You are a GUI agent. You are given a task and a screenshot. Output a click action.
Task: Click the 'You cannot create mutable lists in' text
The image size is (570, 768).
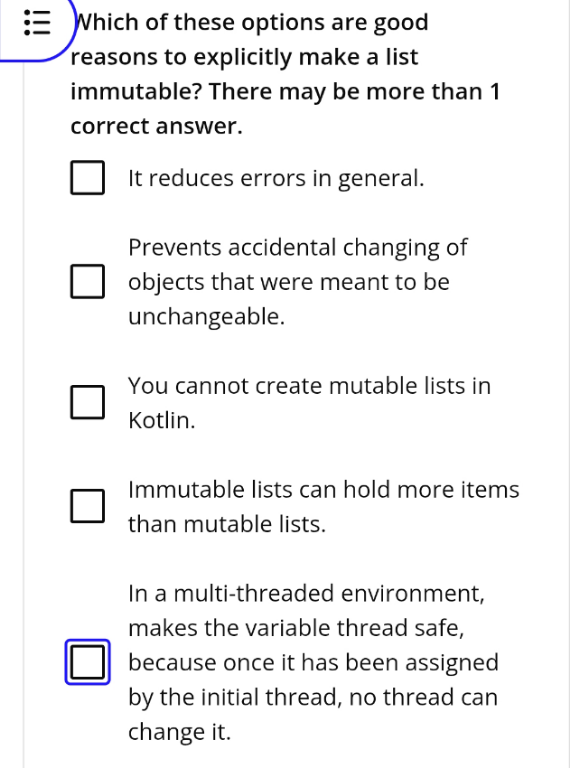pyautogui.click(x=309, y=386)
